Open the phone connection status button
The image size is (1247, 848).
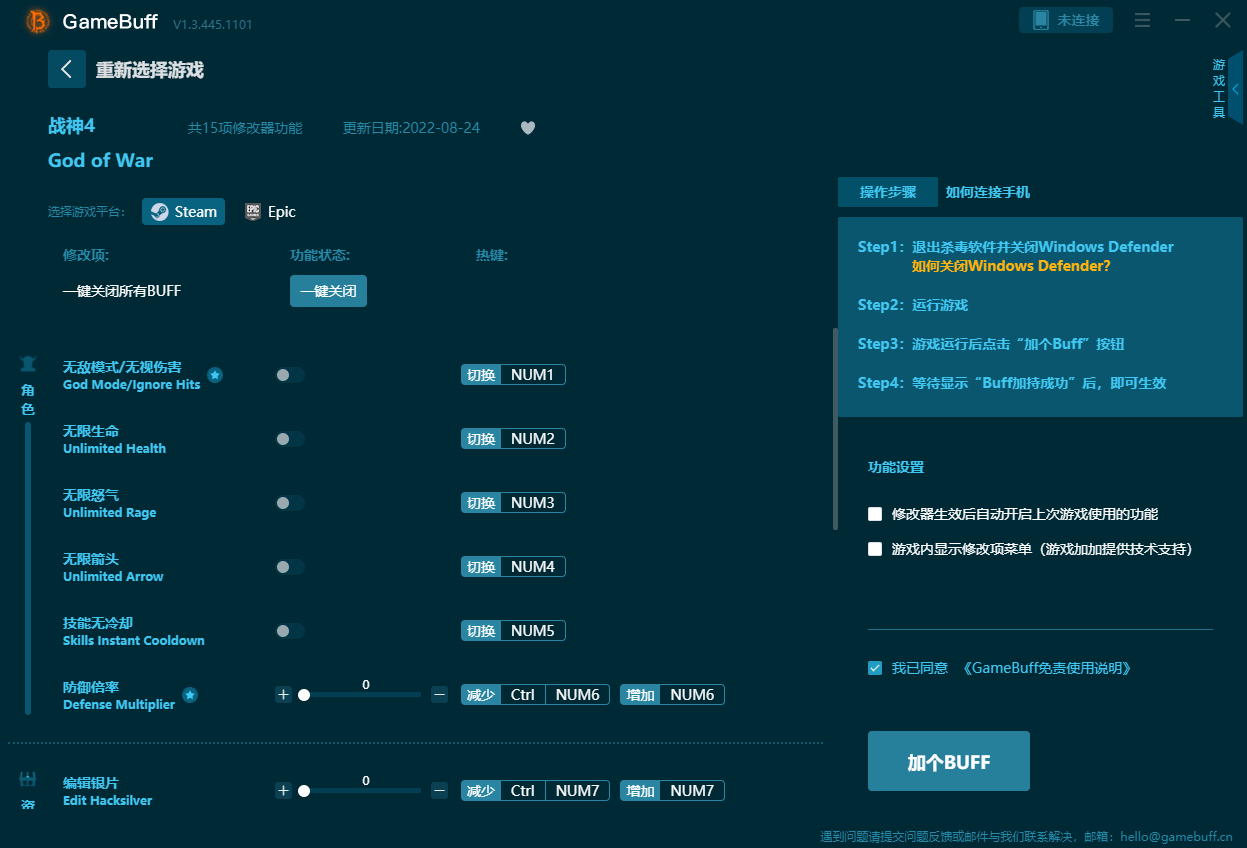click(x=1066, y=20)
